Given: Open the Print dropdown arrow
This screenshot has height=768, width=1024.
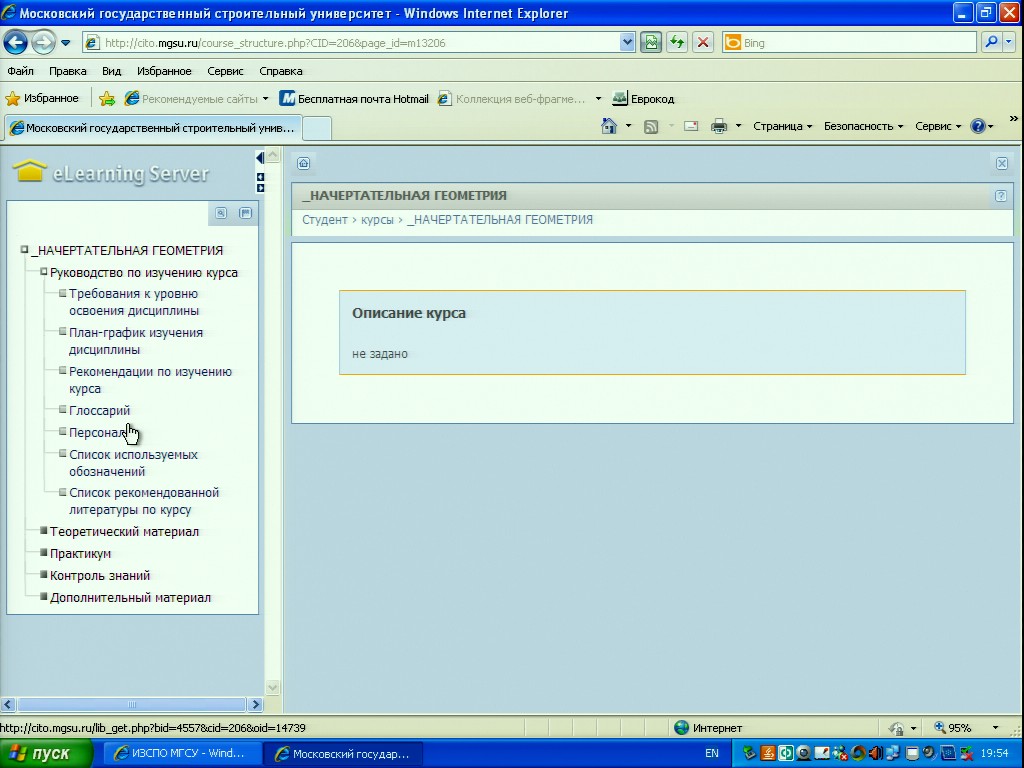Looking at the screenshot, I should click(x=739, y=126).
